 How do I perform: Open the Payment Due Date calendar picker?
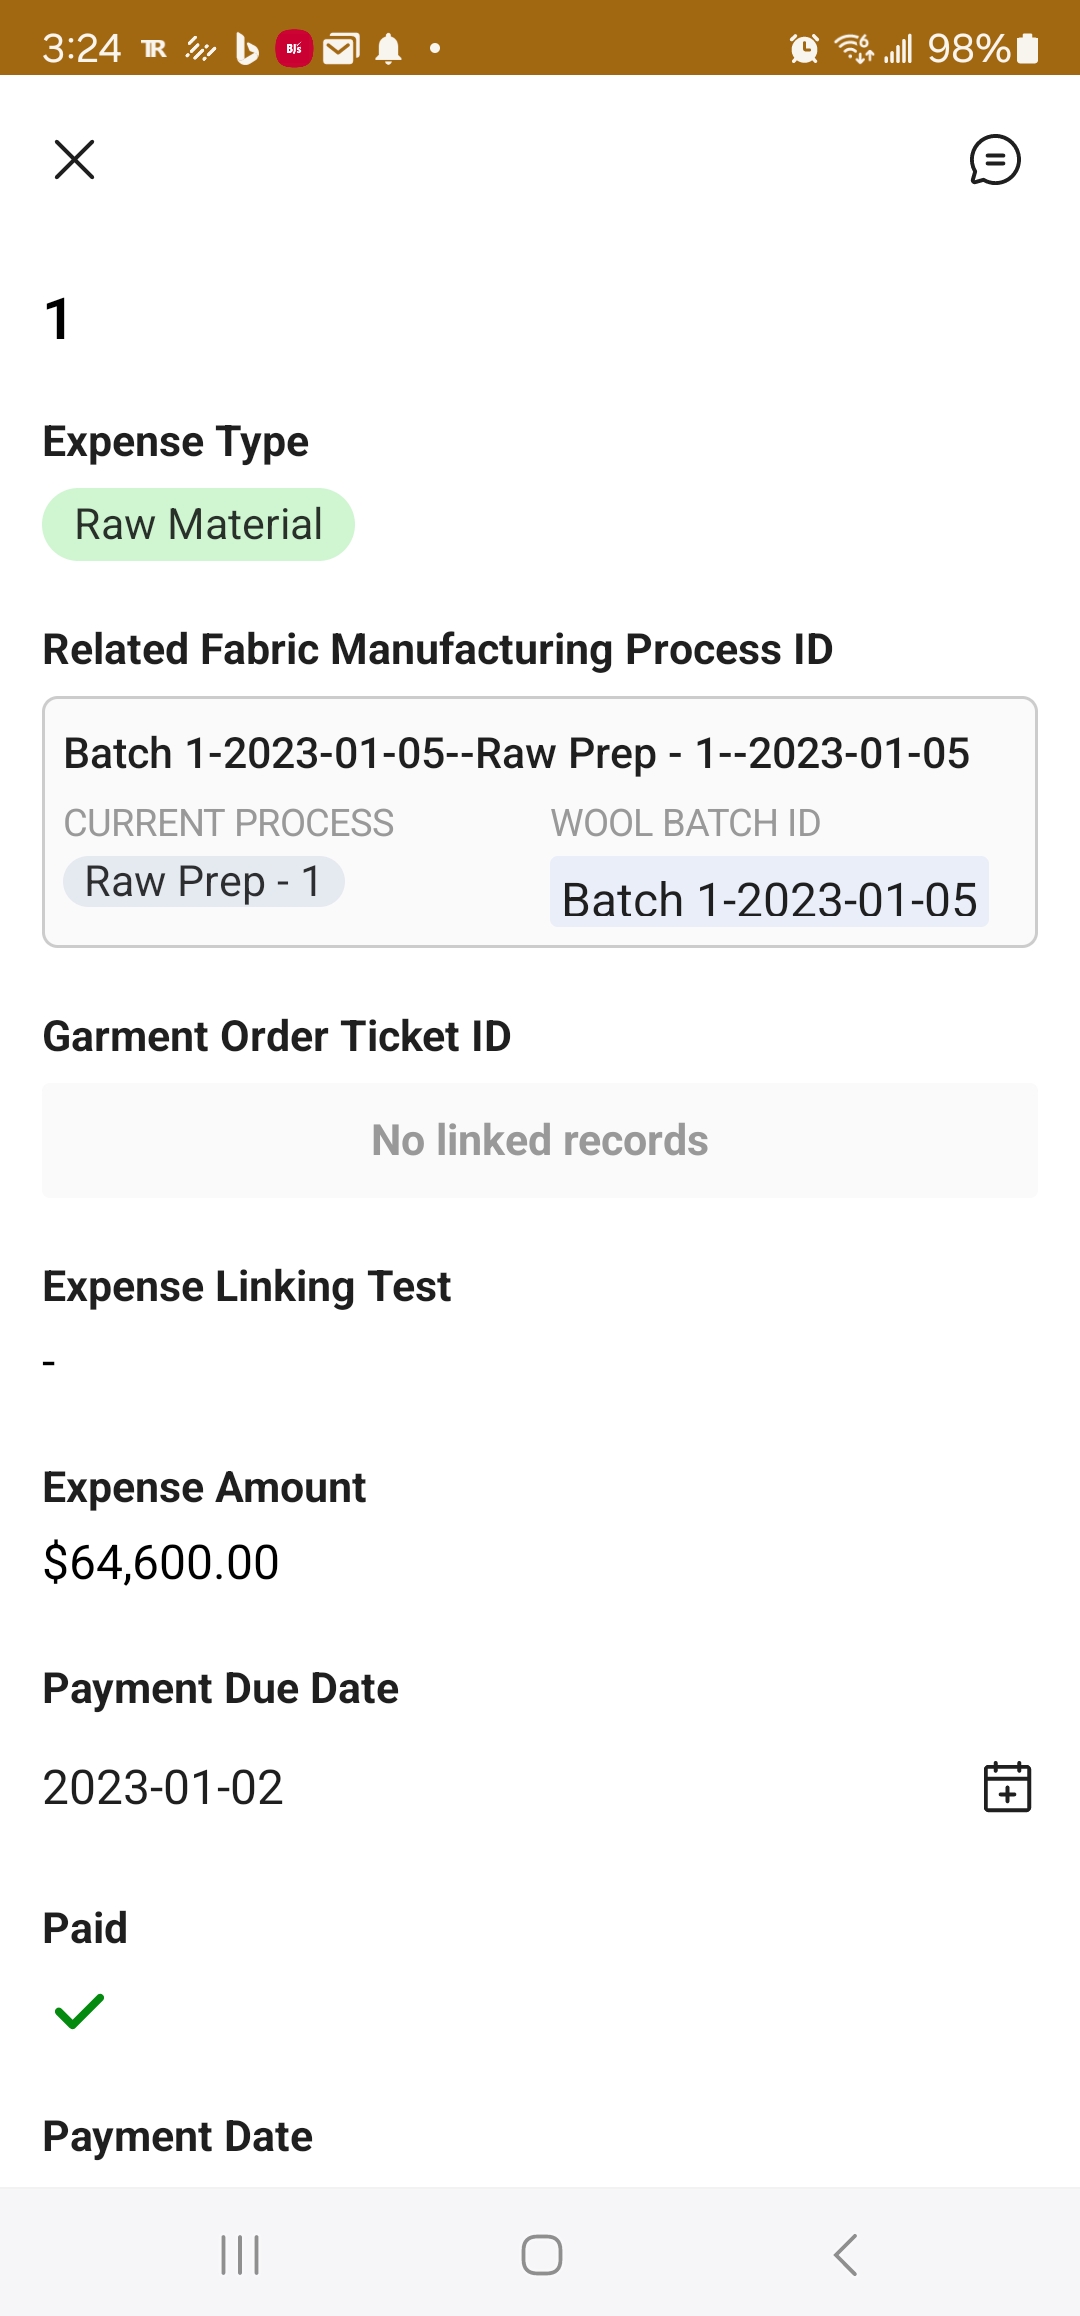[x=1007, y=1787]
